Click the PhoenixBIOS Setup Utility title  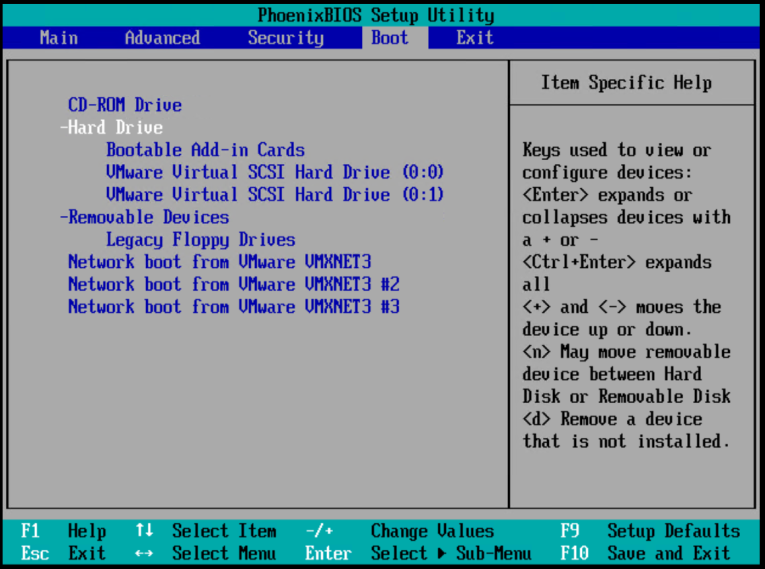376,15
